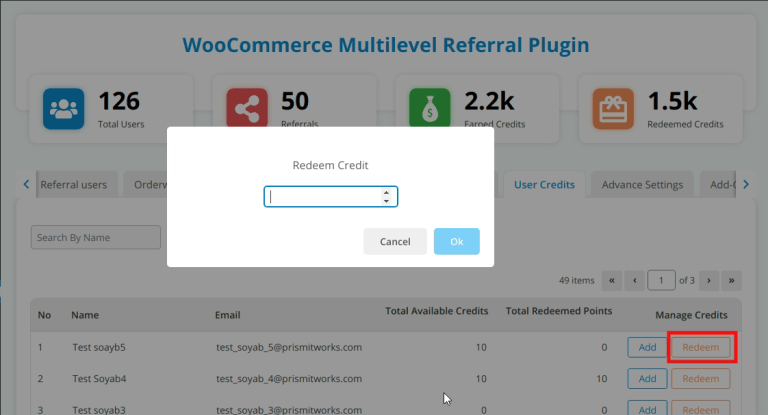The height and width of the screenshot is (415, 768).
Task: Add credits for Test soyab3
Action: tap(647, 409)
